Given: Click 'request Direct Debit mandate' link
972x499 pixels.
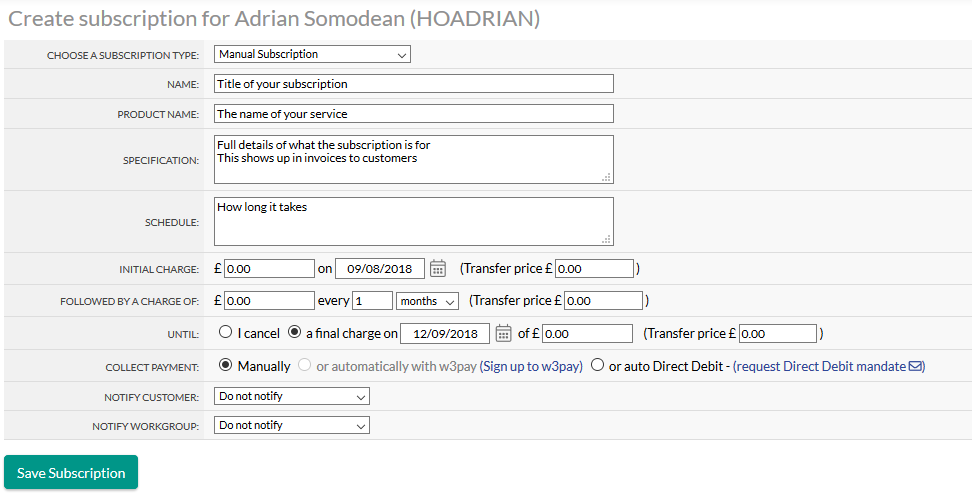Looking at the screenshot, I should point(820,367).
